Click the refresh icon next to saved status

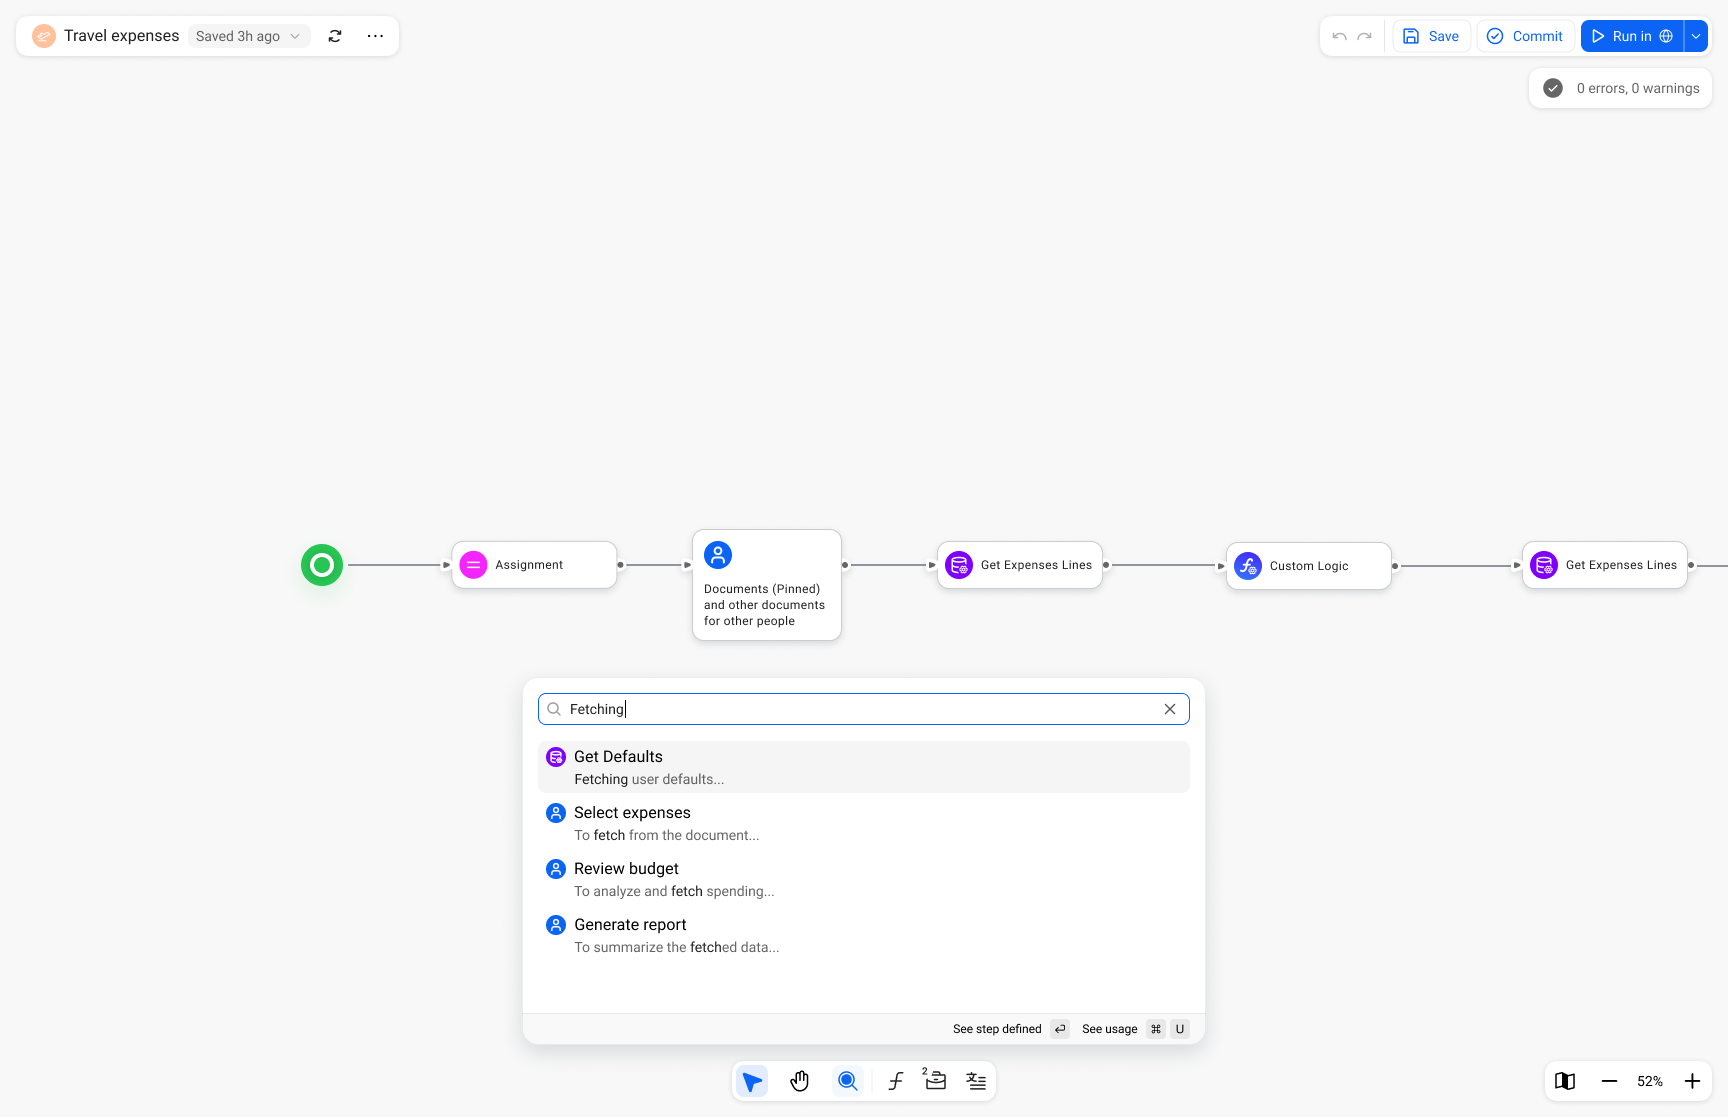pyautogui.click(x=335, y=35)
